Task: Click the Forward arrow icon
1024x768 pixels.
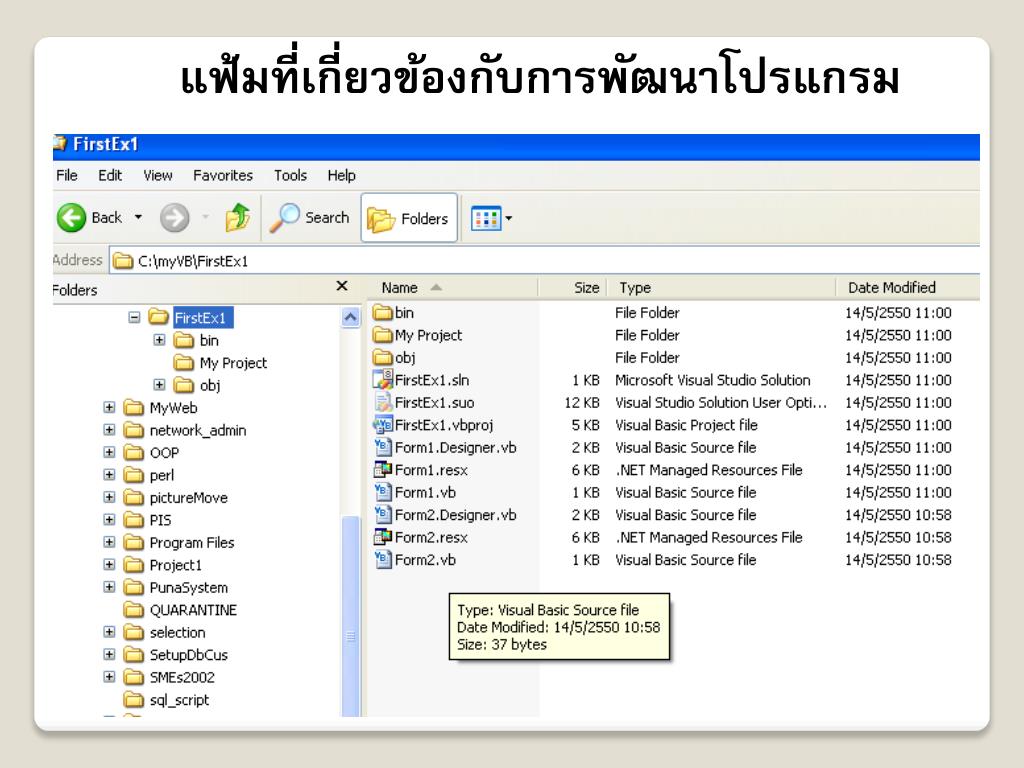Action: click(x=174, y=217)
